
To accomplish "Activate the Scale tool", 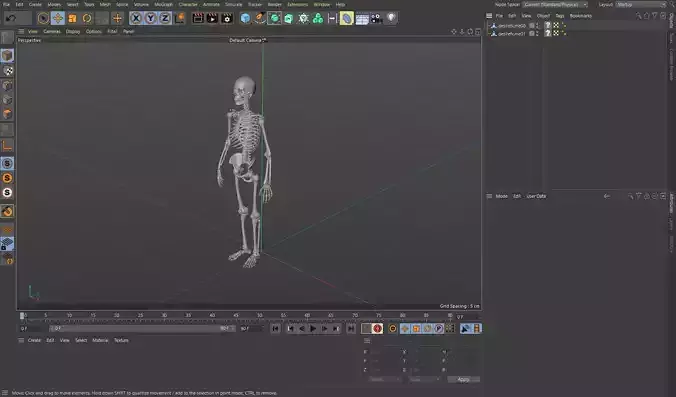I will [x=72, y=18].
